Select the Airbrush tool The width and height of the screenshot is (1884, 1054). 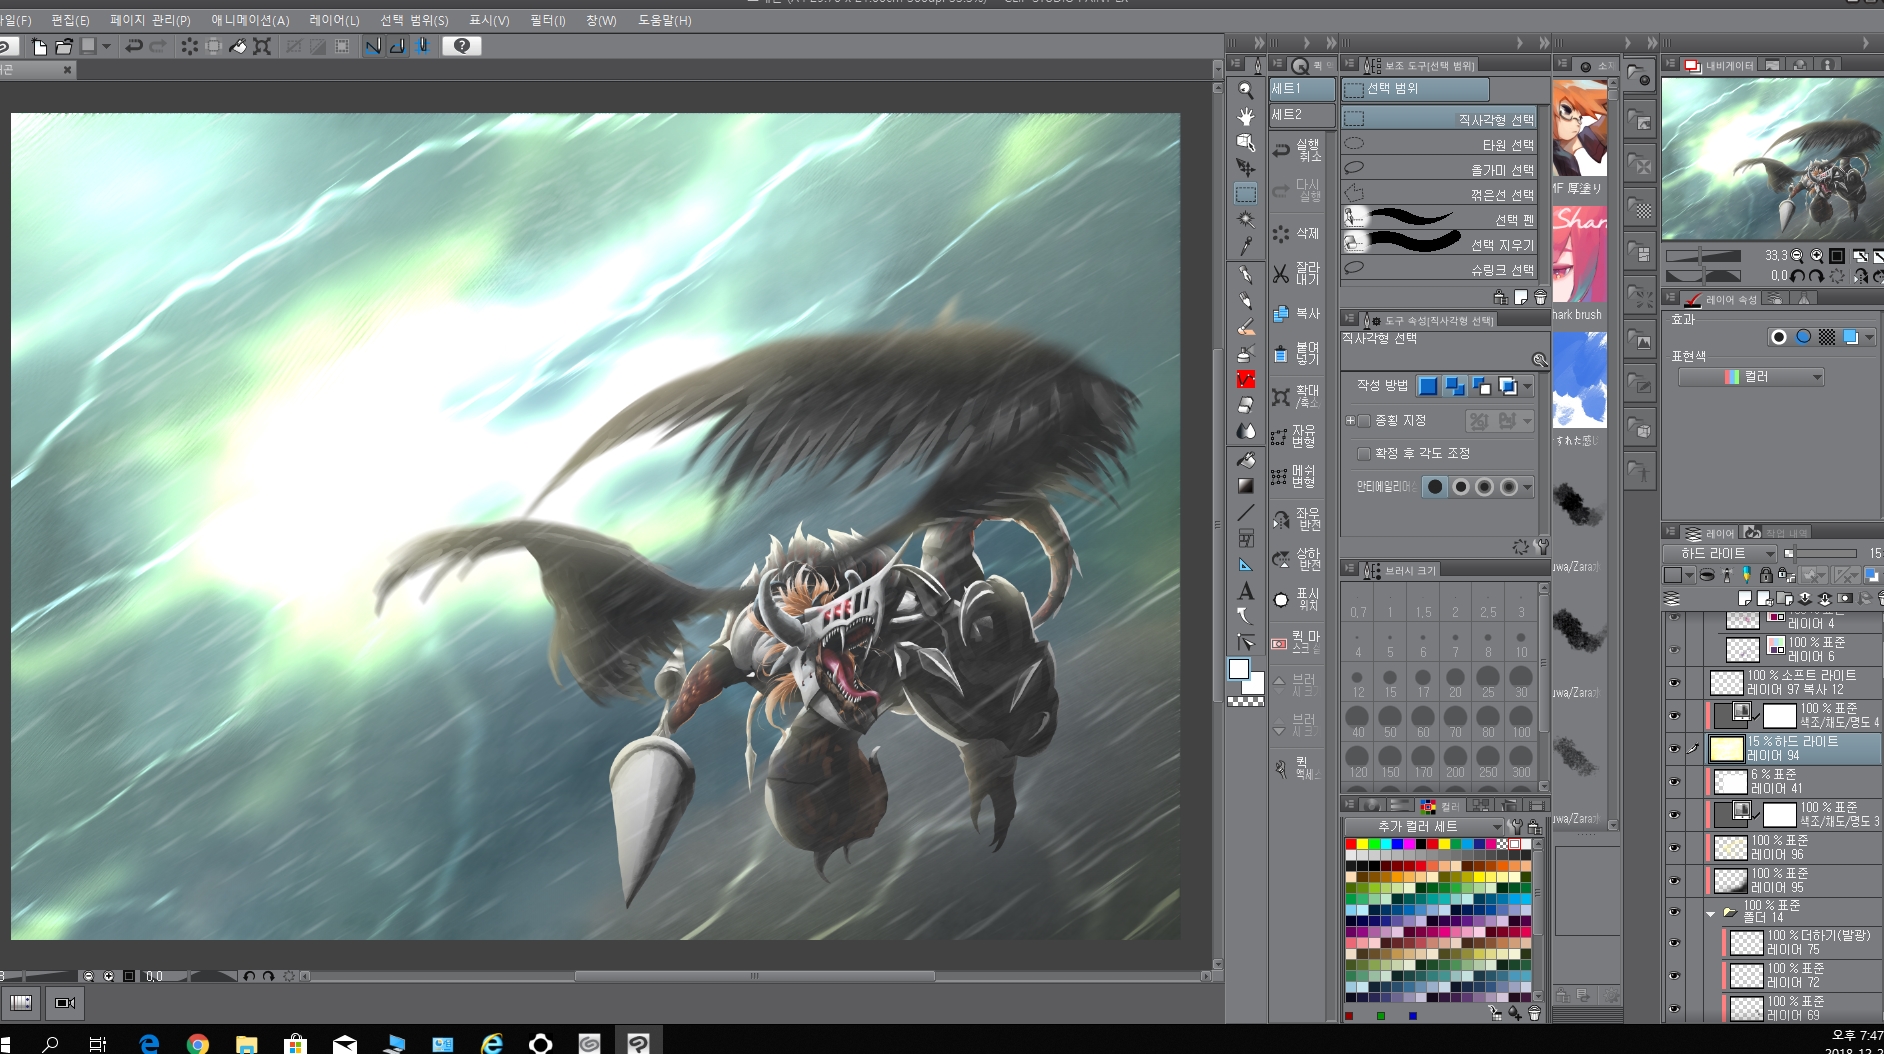pyautogui.click(x=1245, y=353)
